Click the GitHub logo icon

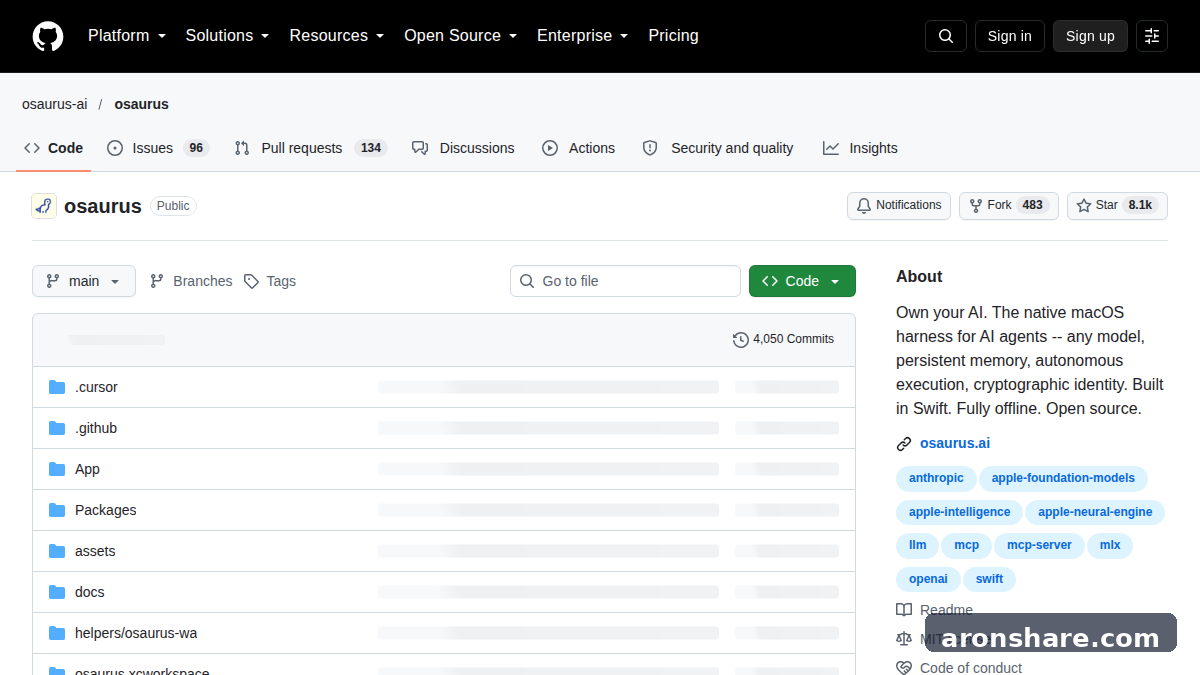[x=48, y=36]
